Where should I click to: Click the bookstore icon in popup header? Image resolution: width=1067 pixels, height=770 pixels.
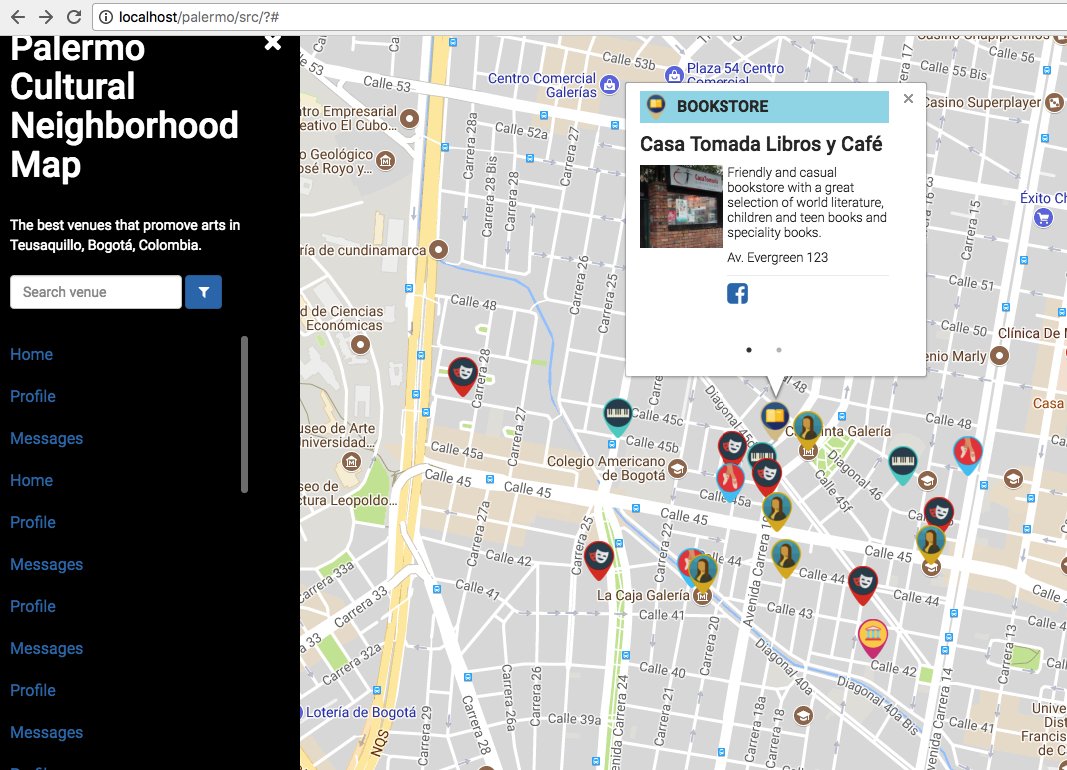pyautogui.click(x=655, y=105)
